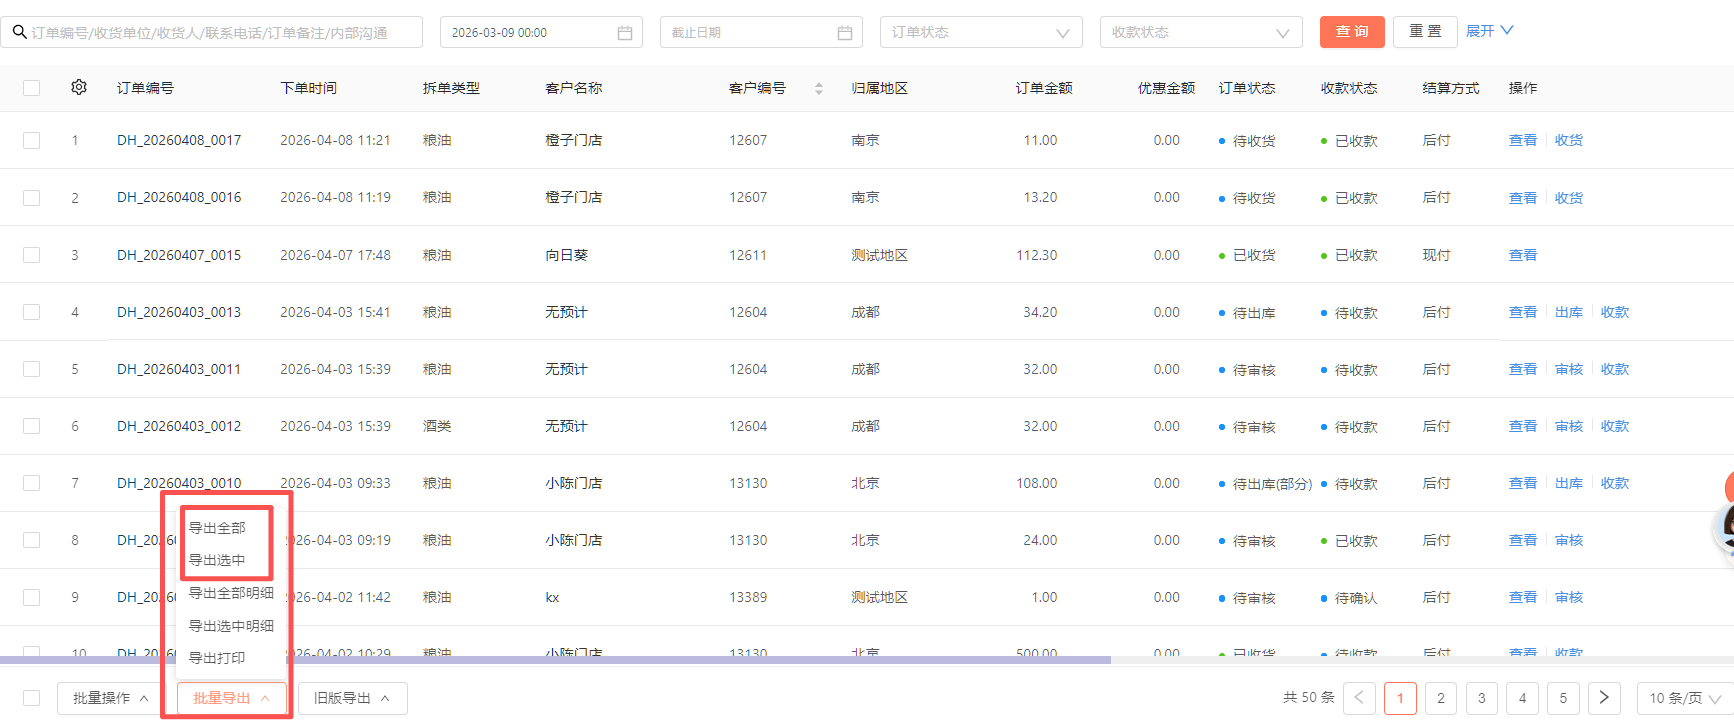Tick the select-all header checkbox
The height and width of the screenshot is (720, 1734).
click(32, 88)
